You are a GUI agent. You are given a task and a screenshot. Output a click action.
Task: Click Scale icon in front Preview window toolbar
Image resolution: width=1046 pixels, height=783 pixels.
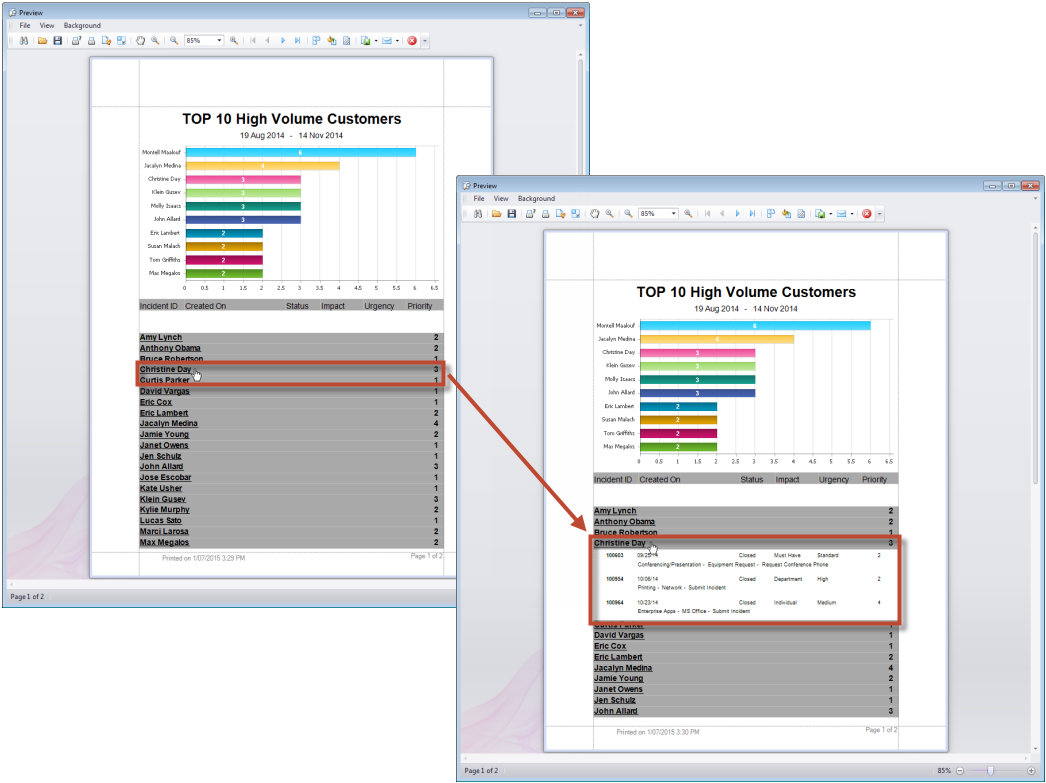576,214
